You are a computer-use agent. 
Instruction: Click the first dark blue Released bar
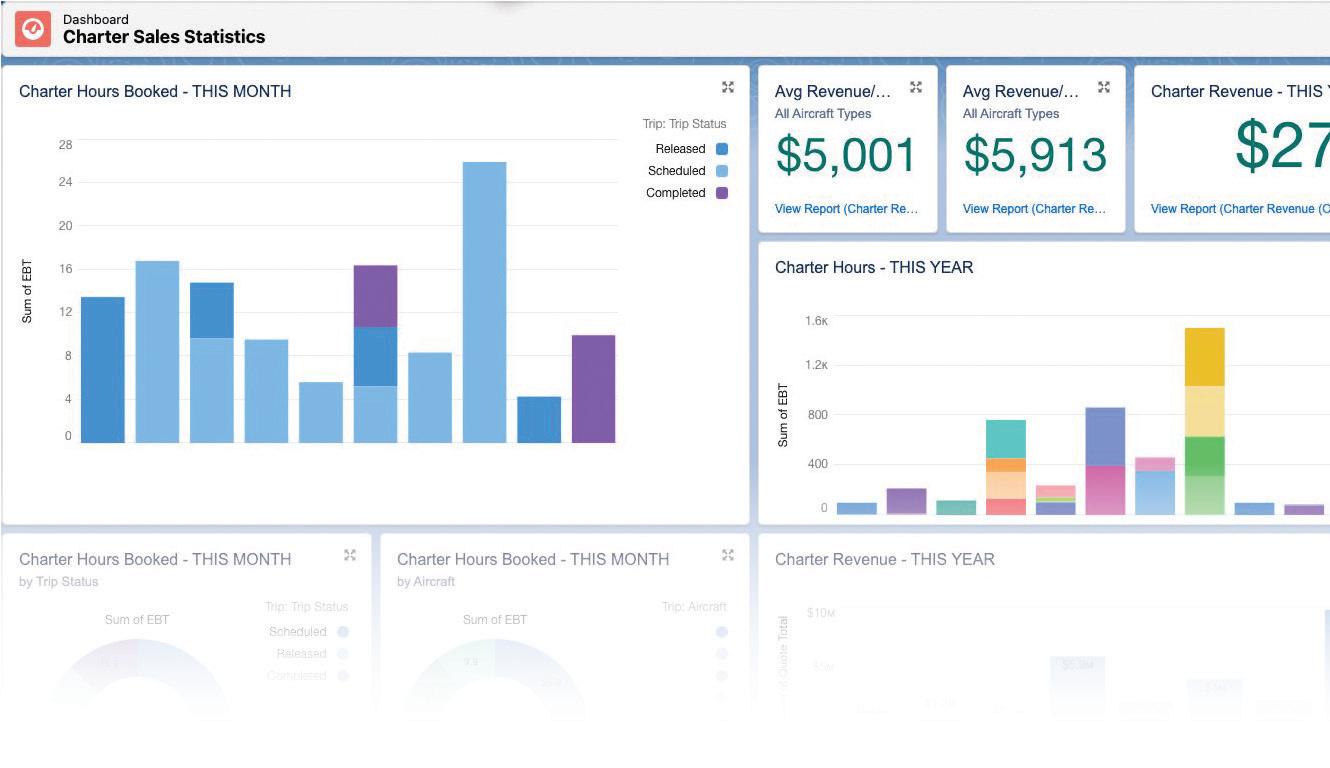103,370
